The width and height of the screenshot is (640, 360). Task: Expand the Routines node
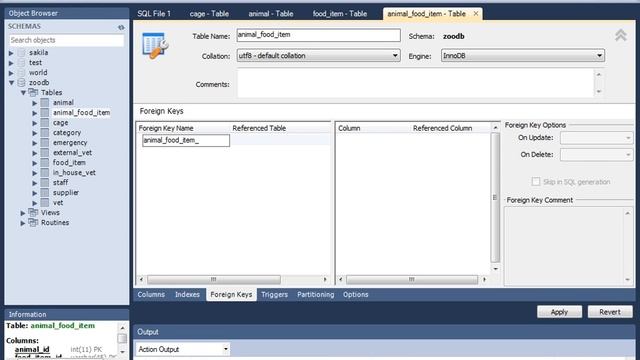[23, 223]
